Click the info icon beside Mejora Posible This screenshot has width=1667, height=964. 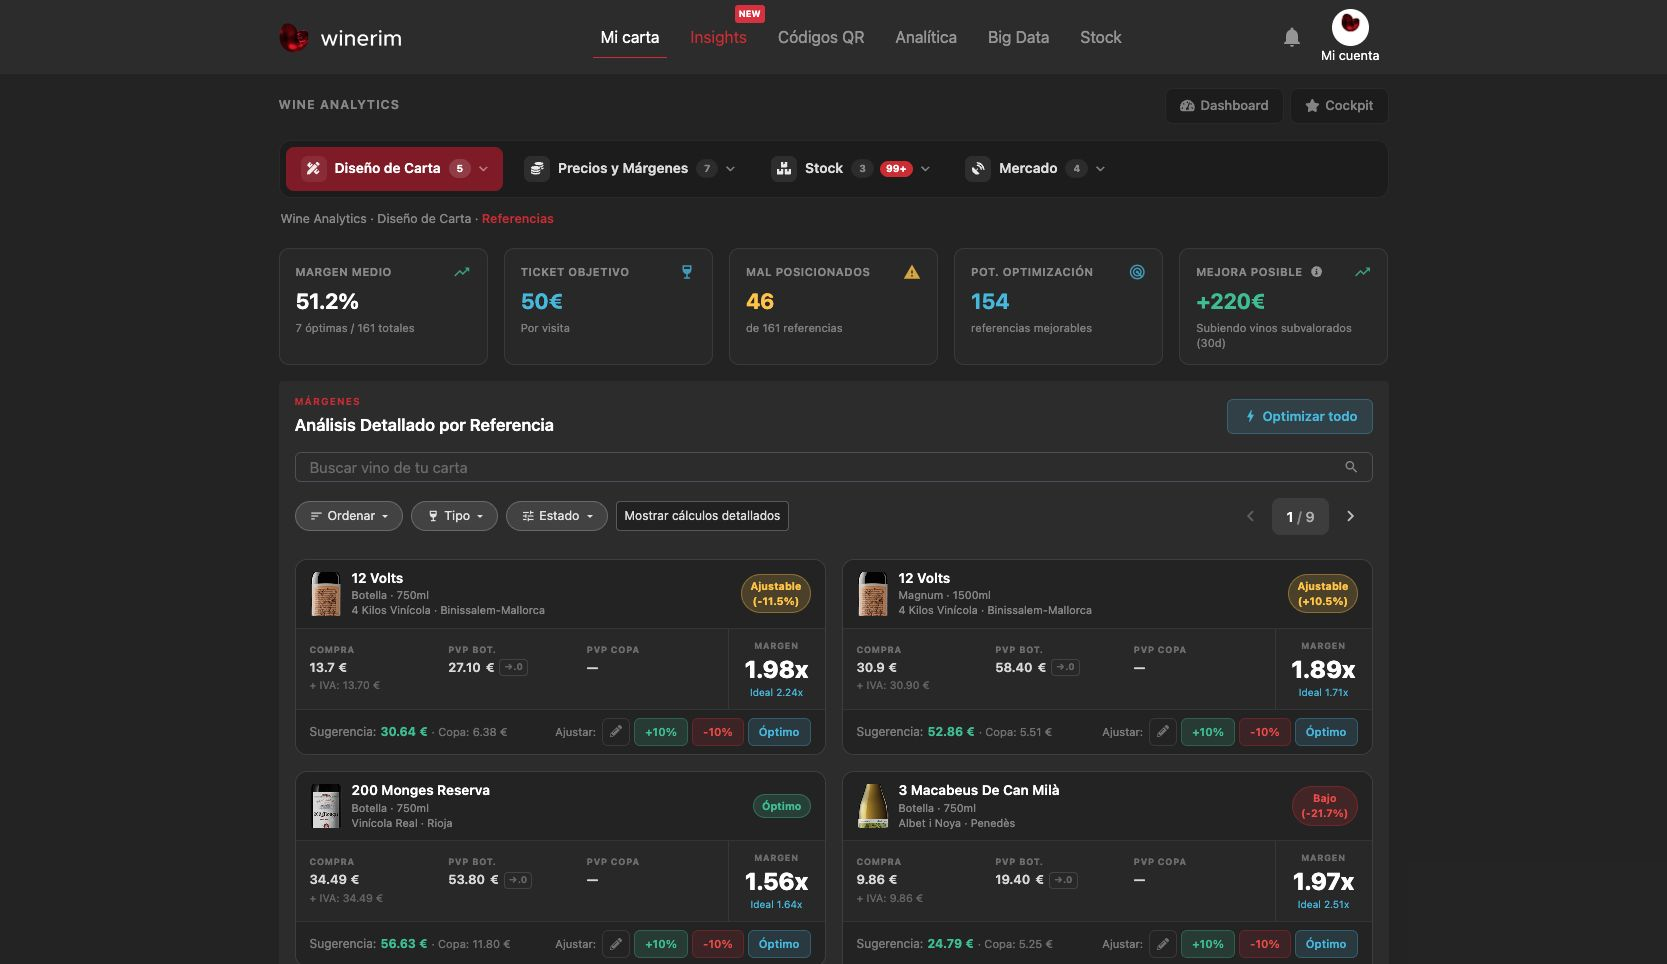pos(1316,272)
